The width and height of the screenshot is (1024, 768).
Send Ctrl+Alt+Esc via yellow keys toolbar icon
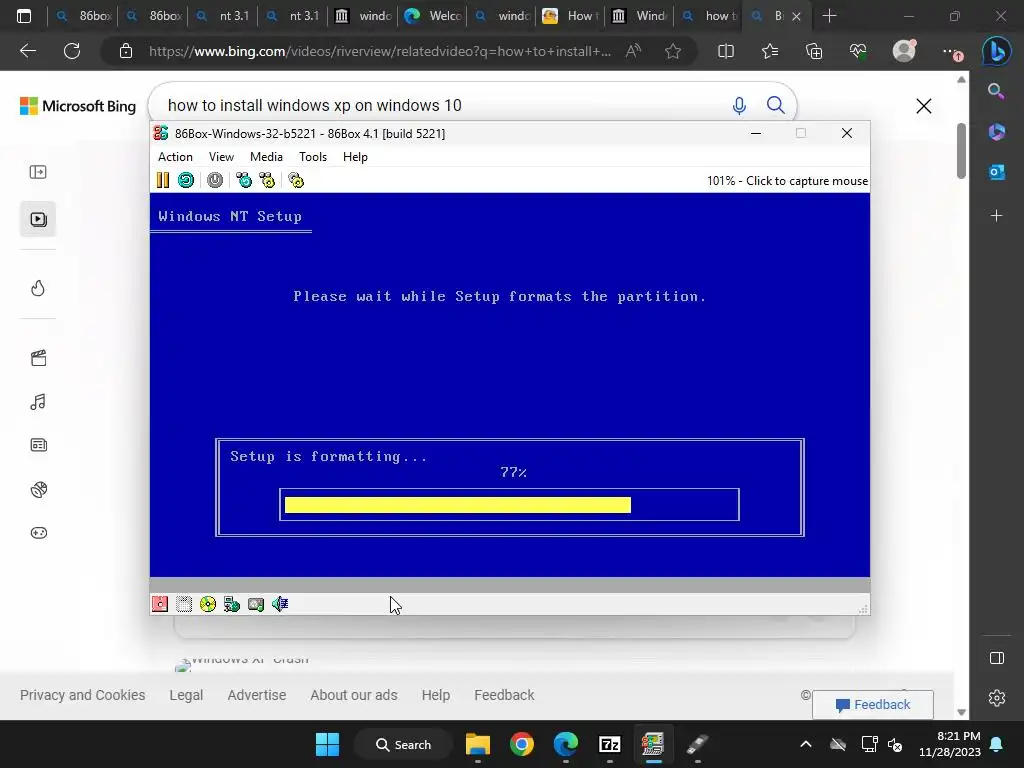coord(267,180)
